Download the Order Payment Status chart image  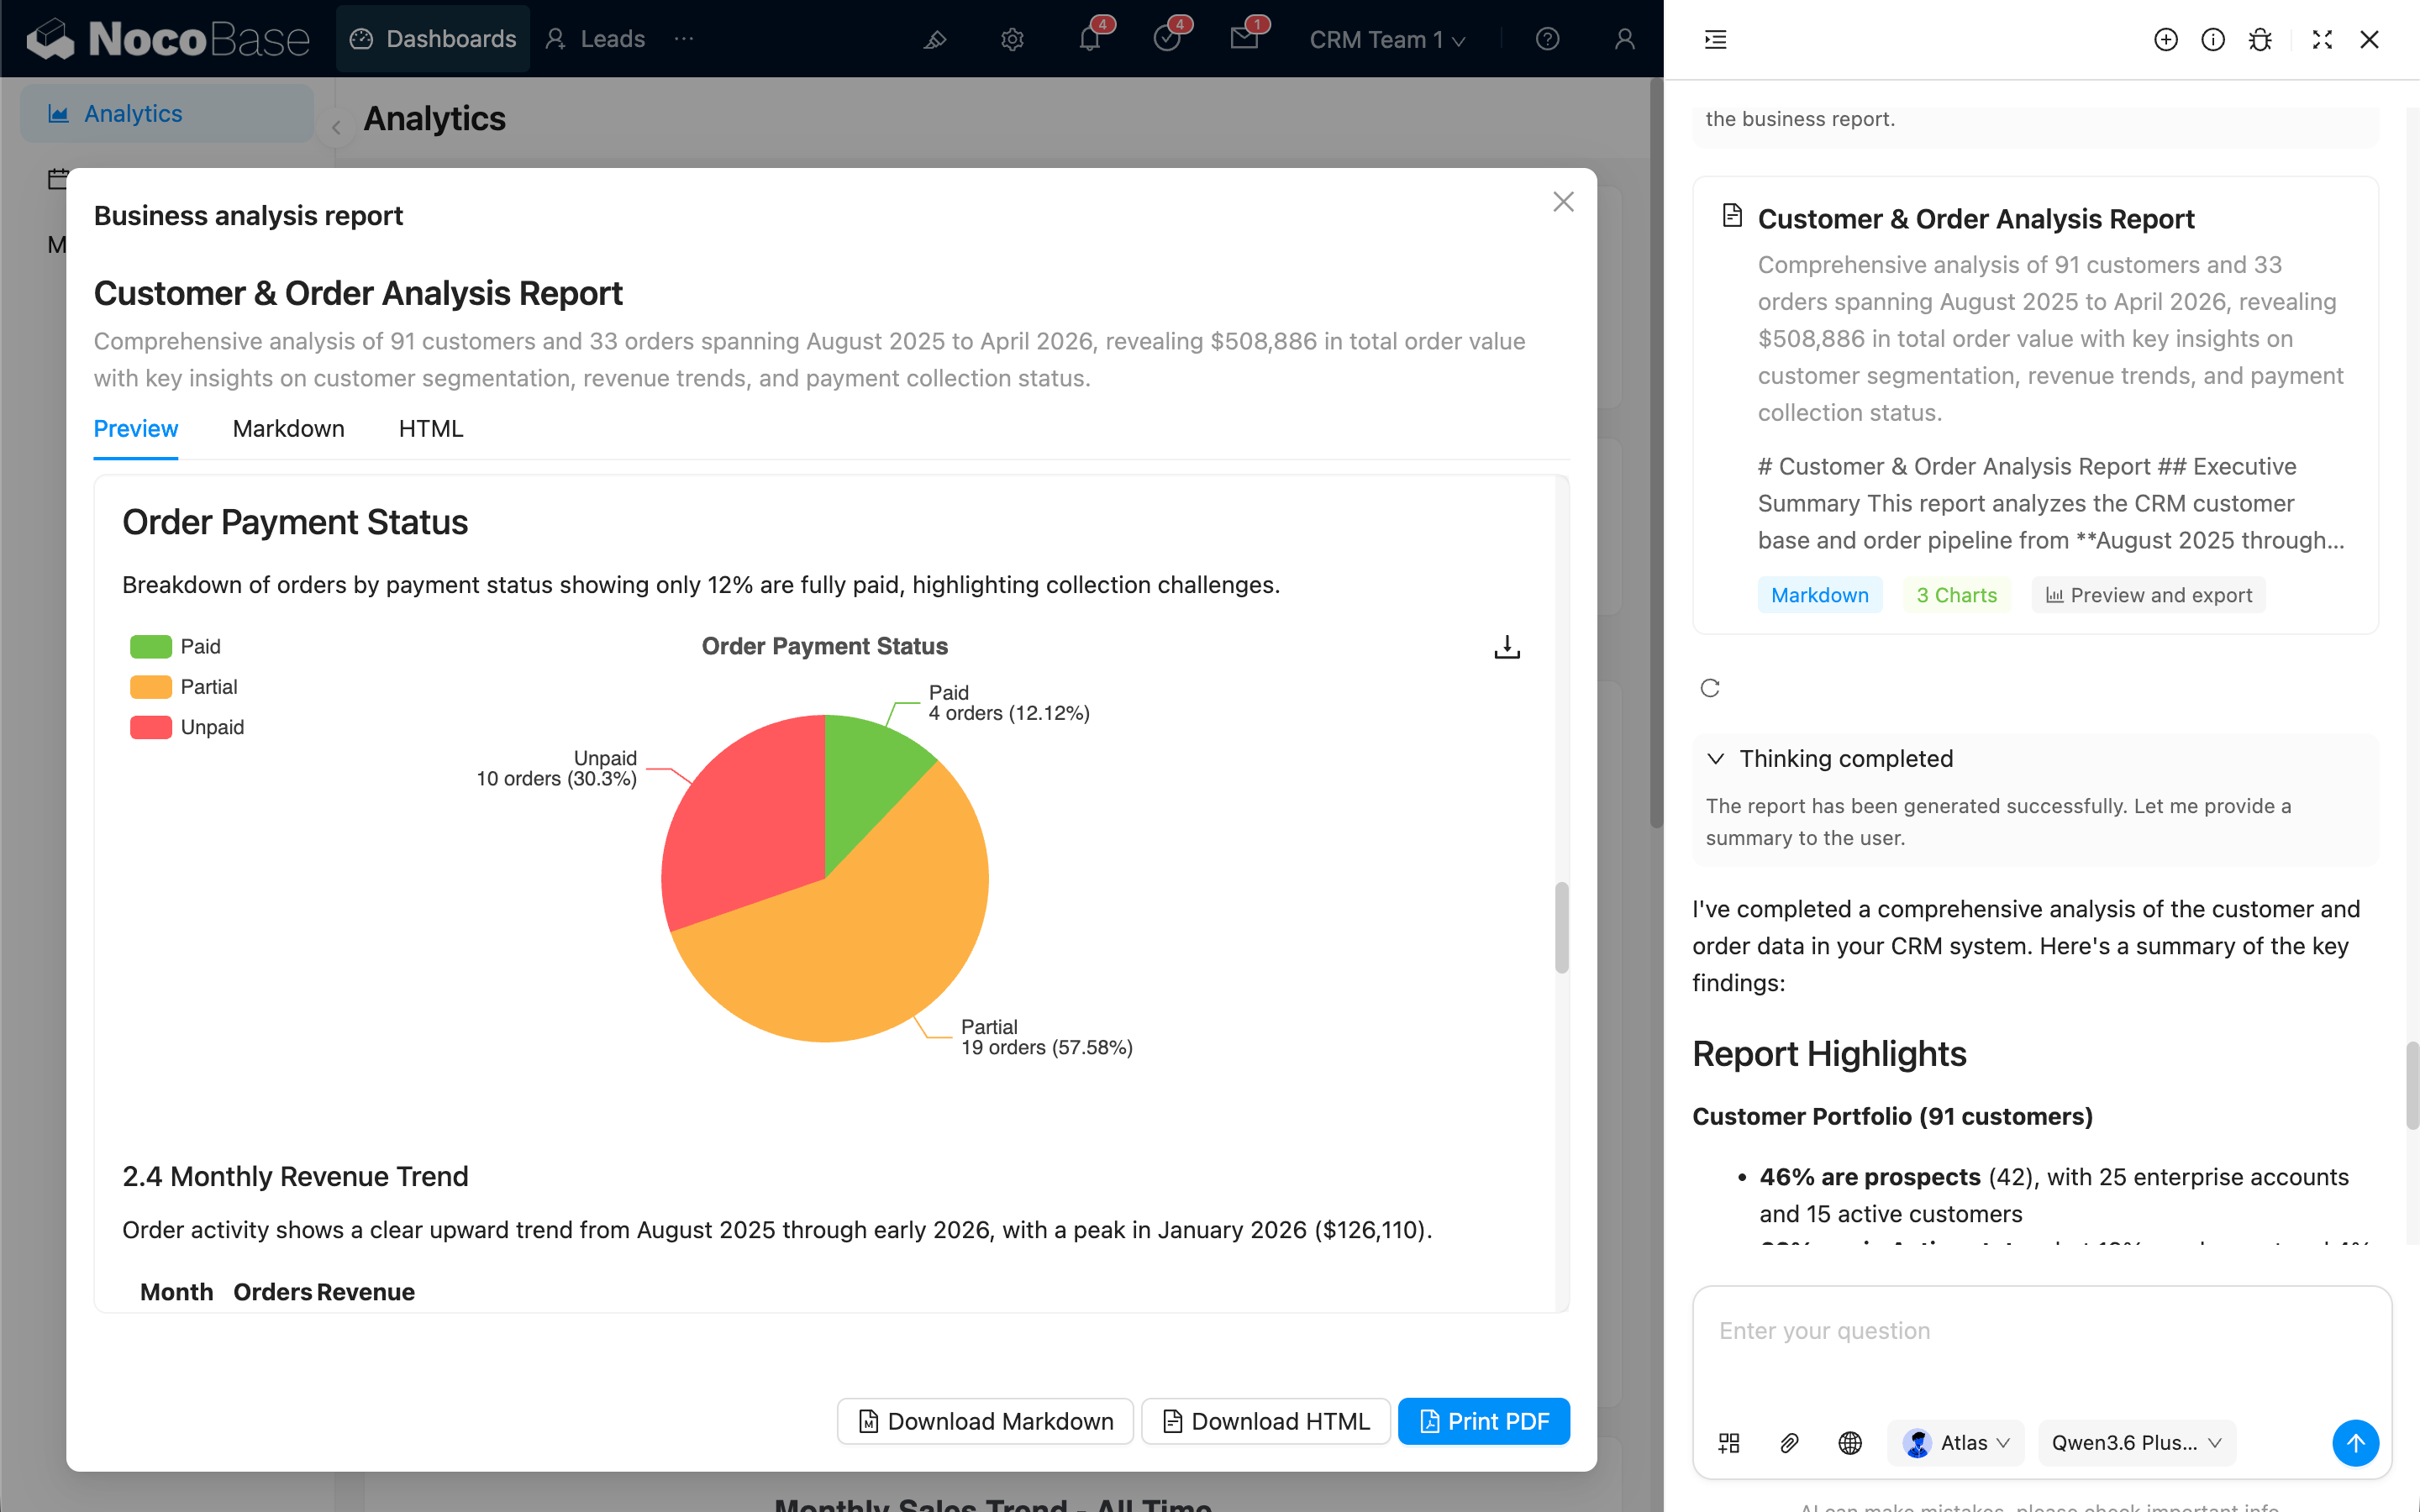click(1506, 647)
